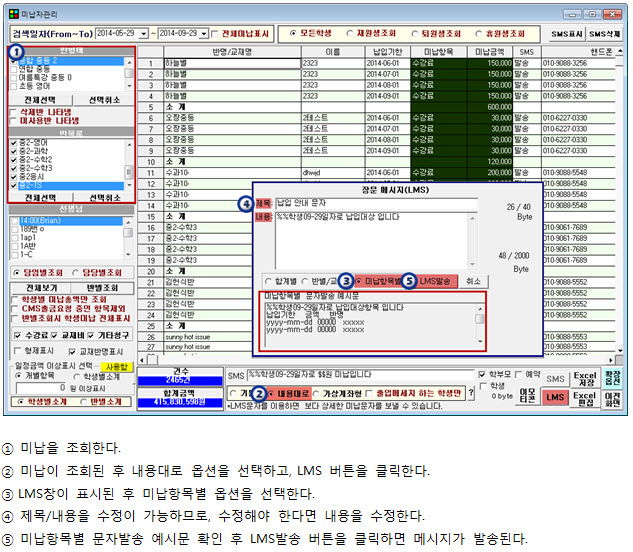Screen dimensions: 633x552
Task: Click the 미납자관리 window title icon
Action: coord(14,14)
